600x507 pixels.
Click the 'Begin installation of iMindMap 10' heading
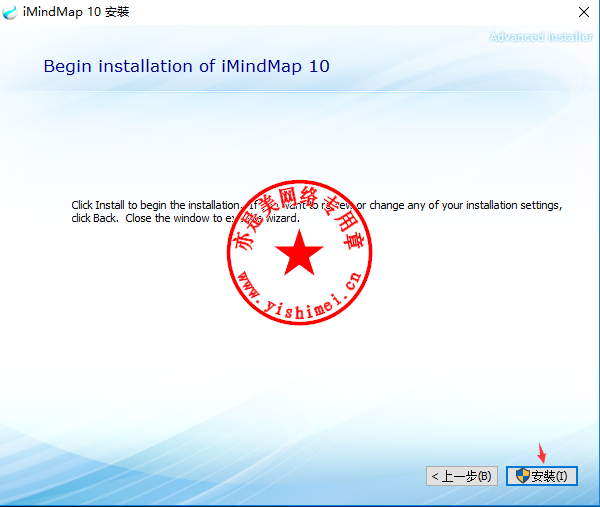click(186, 66)
